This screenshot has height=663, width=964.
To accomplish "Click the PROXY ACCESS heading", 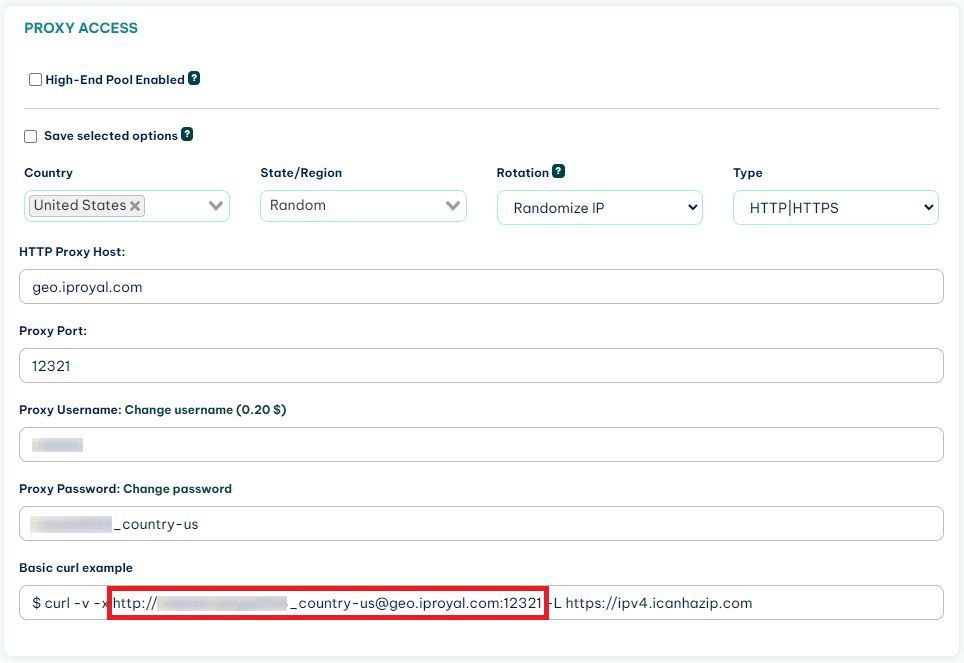I will (x=81, y=28).
